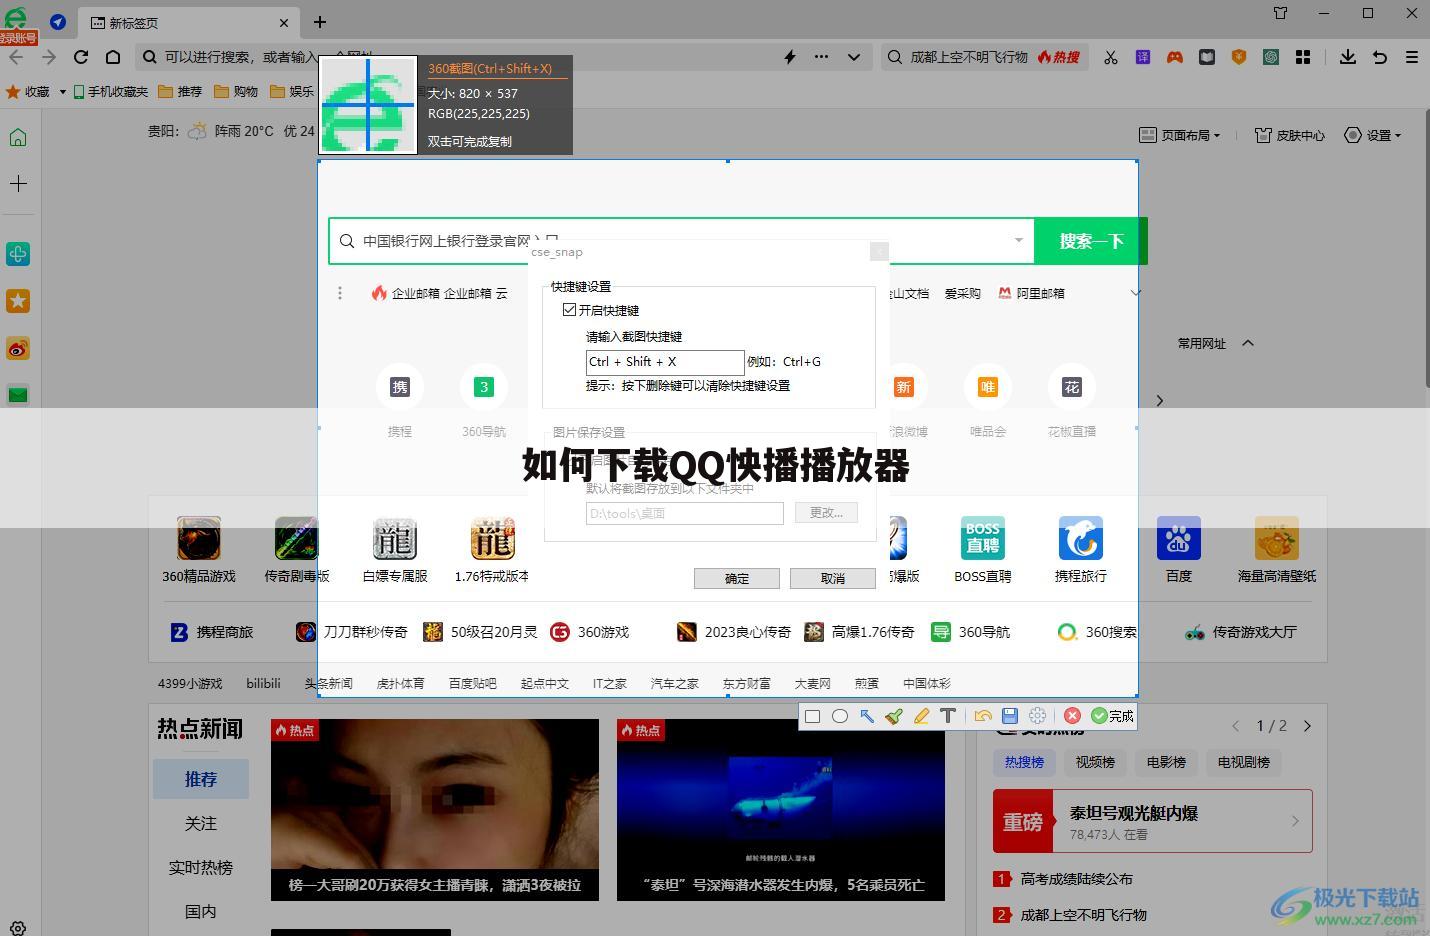
Task: Click the screenshot hotkey input field
Action: (665, 362)
